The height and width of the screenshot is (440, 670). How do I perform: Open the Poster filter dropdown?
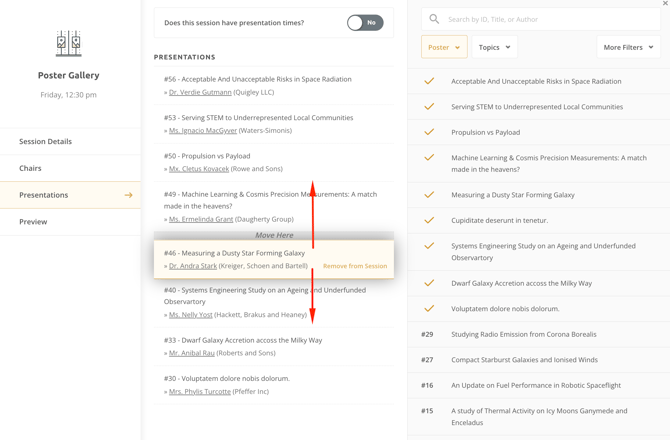(x=444, y=47)
